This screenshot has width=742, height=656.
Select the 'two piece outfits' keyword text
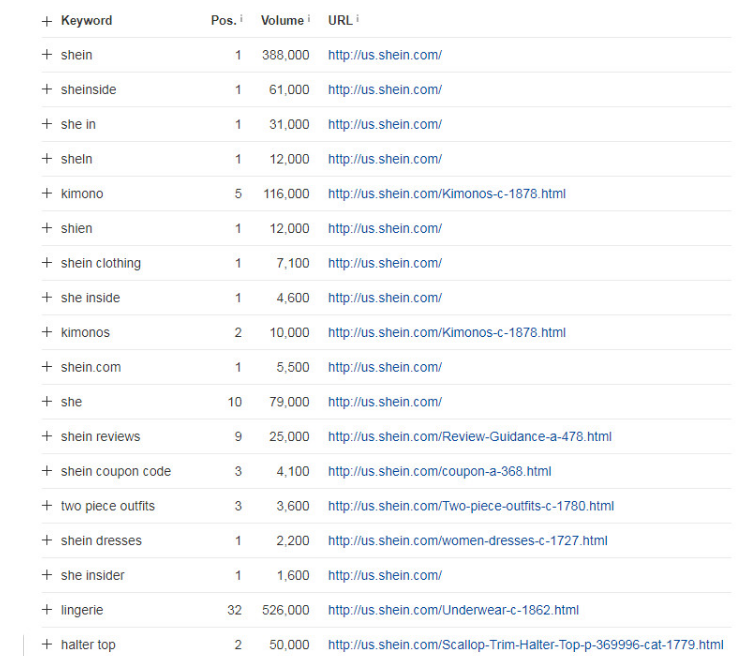coord(108,506)
